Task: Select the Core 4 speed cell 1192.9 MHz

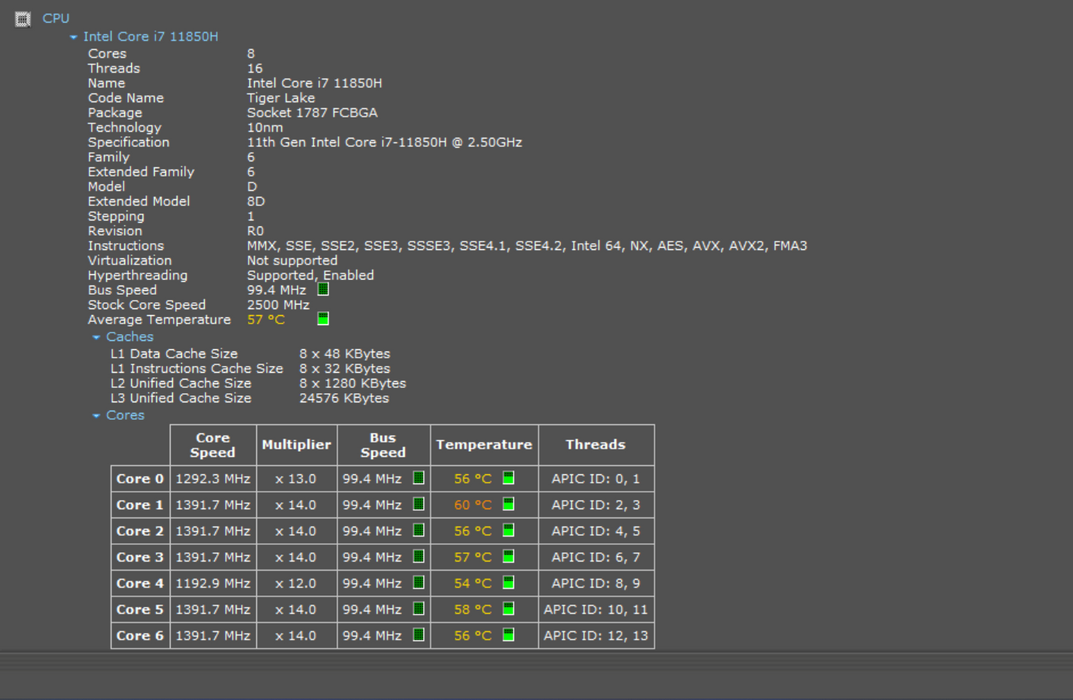Action: pos(213,584)
